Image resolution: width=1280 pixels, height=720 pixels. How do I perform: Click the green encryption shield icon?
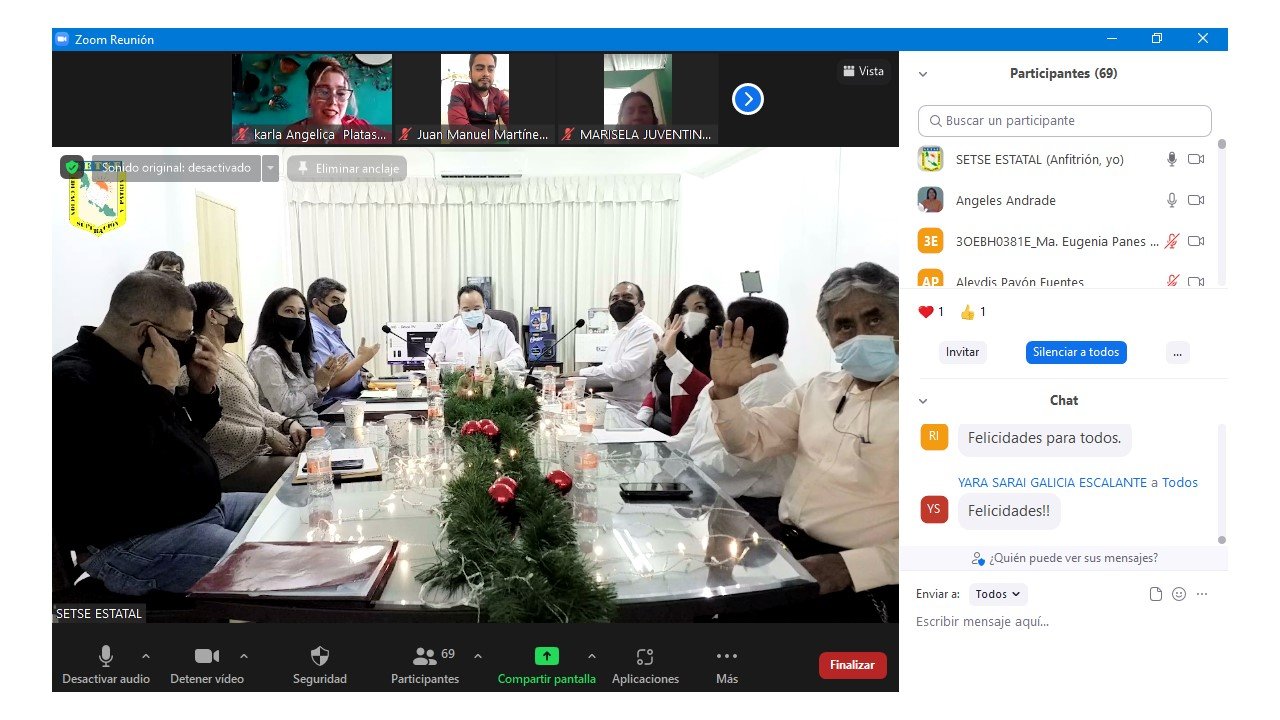pyautogui.click(x=72, y=168)
